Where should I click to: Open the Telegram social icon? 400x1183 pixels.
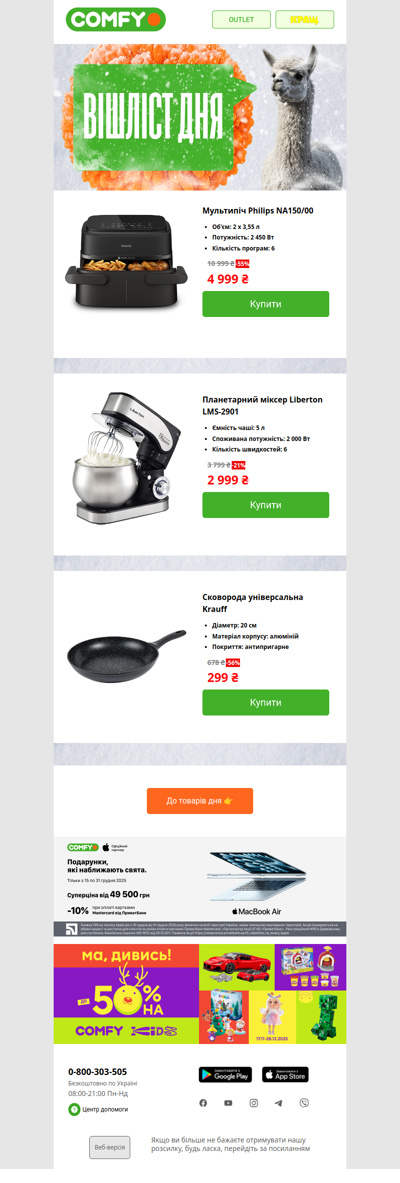click(x=278, y=1103)
